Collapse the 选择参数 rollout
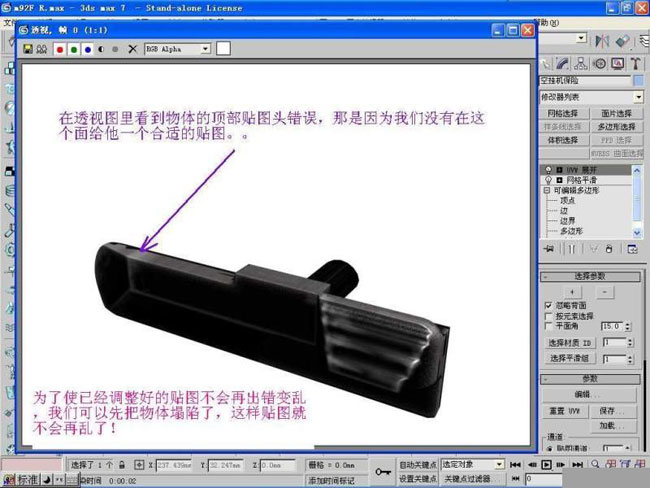650x488 pixels. pyautogui.click(x=590, y=276)
